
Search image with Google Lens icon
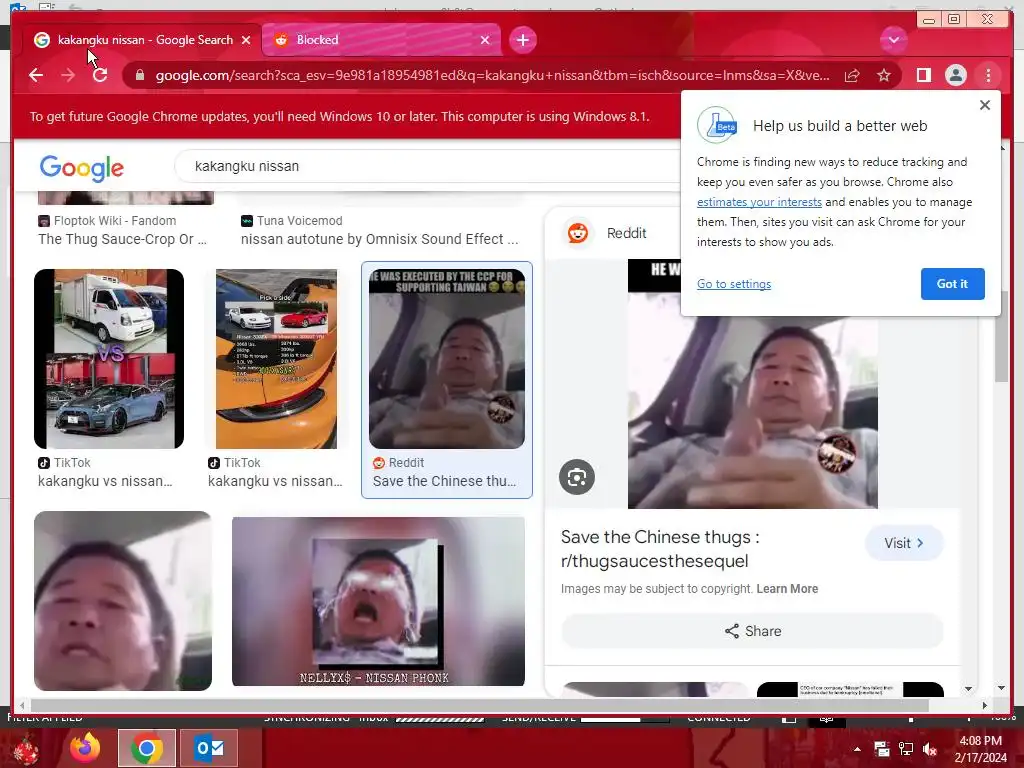pos(577,477)
